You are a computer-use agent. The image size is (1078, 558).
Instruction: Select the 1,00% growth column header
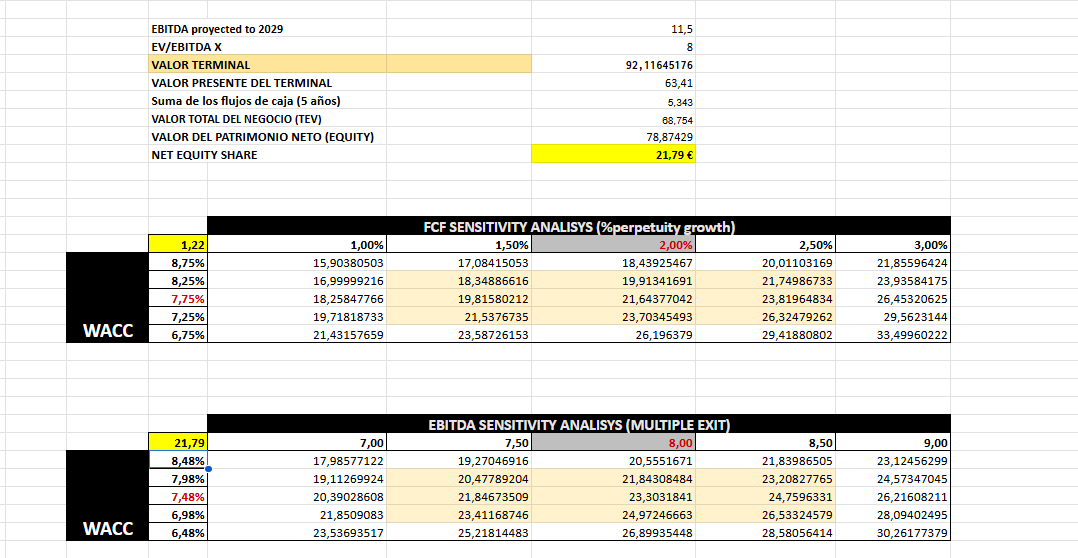pyautogui.click(x=297, y=245)
